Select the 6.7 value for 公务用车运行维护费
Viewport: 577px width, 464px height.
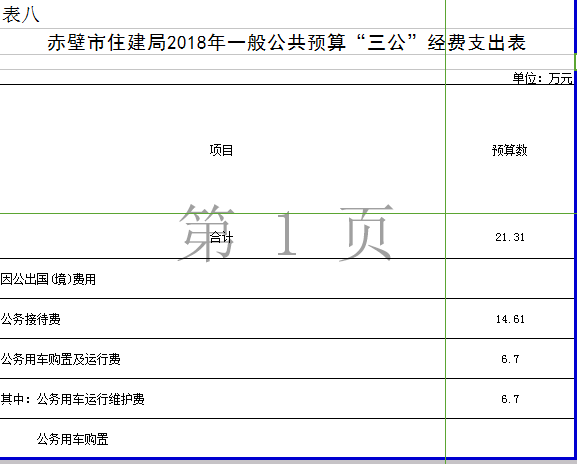pos(510,399)
